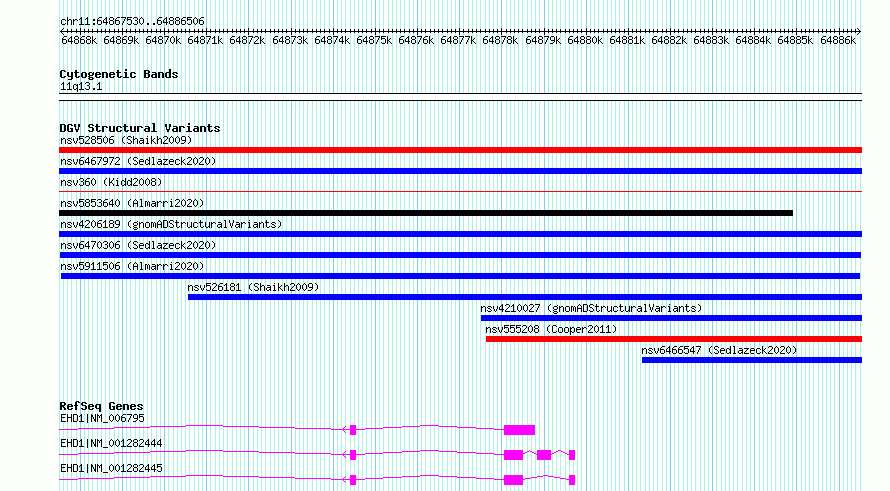Click the 64875k ruler tick label

click(x=374, y=40)
